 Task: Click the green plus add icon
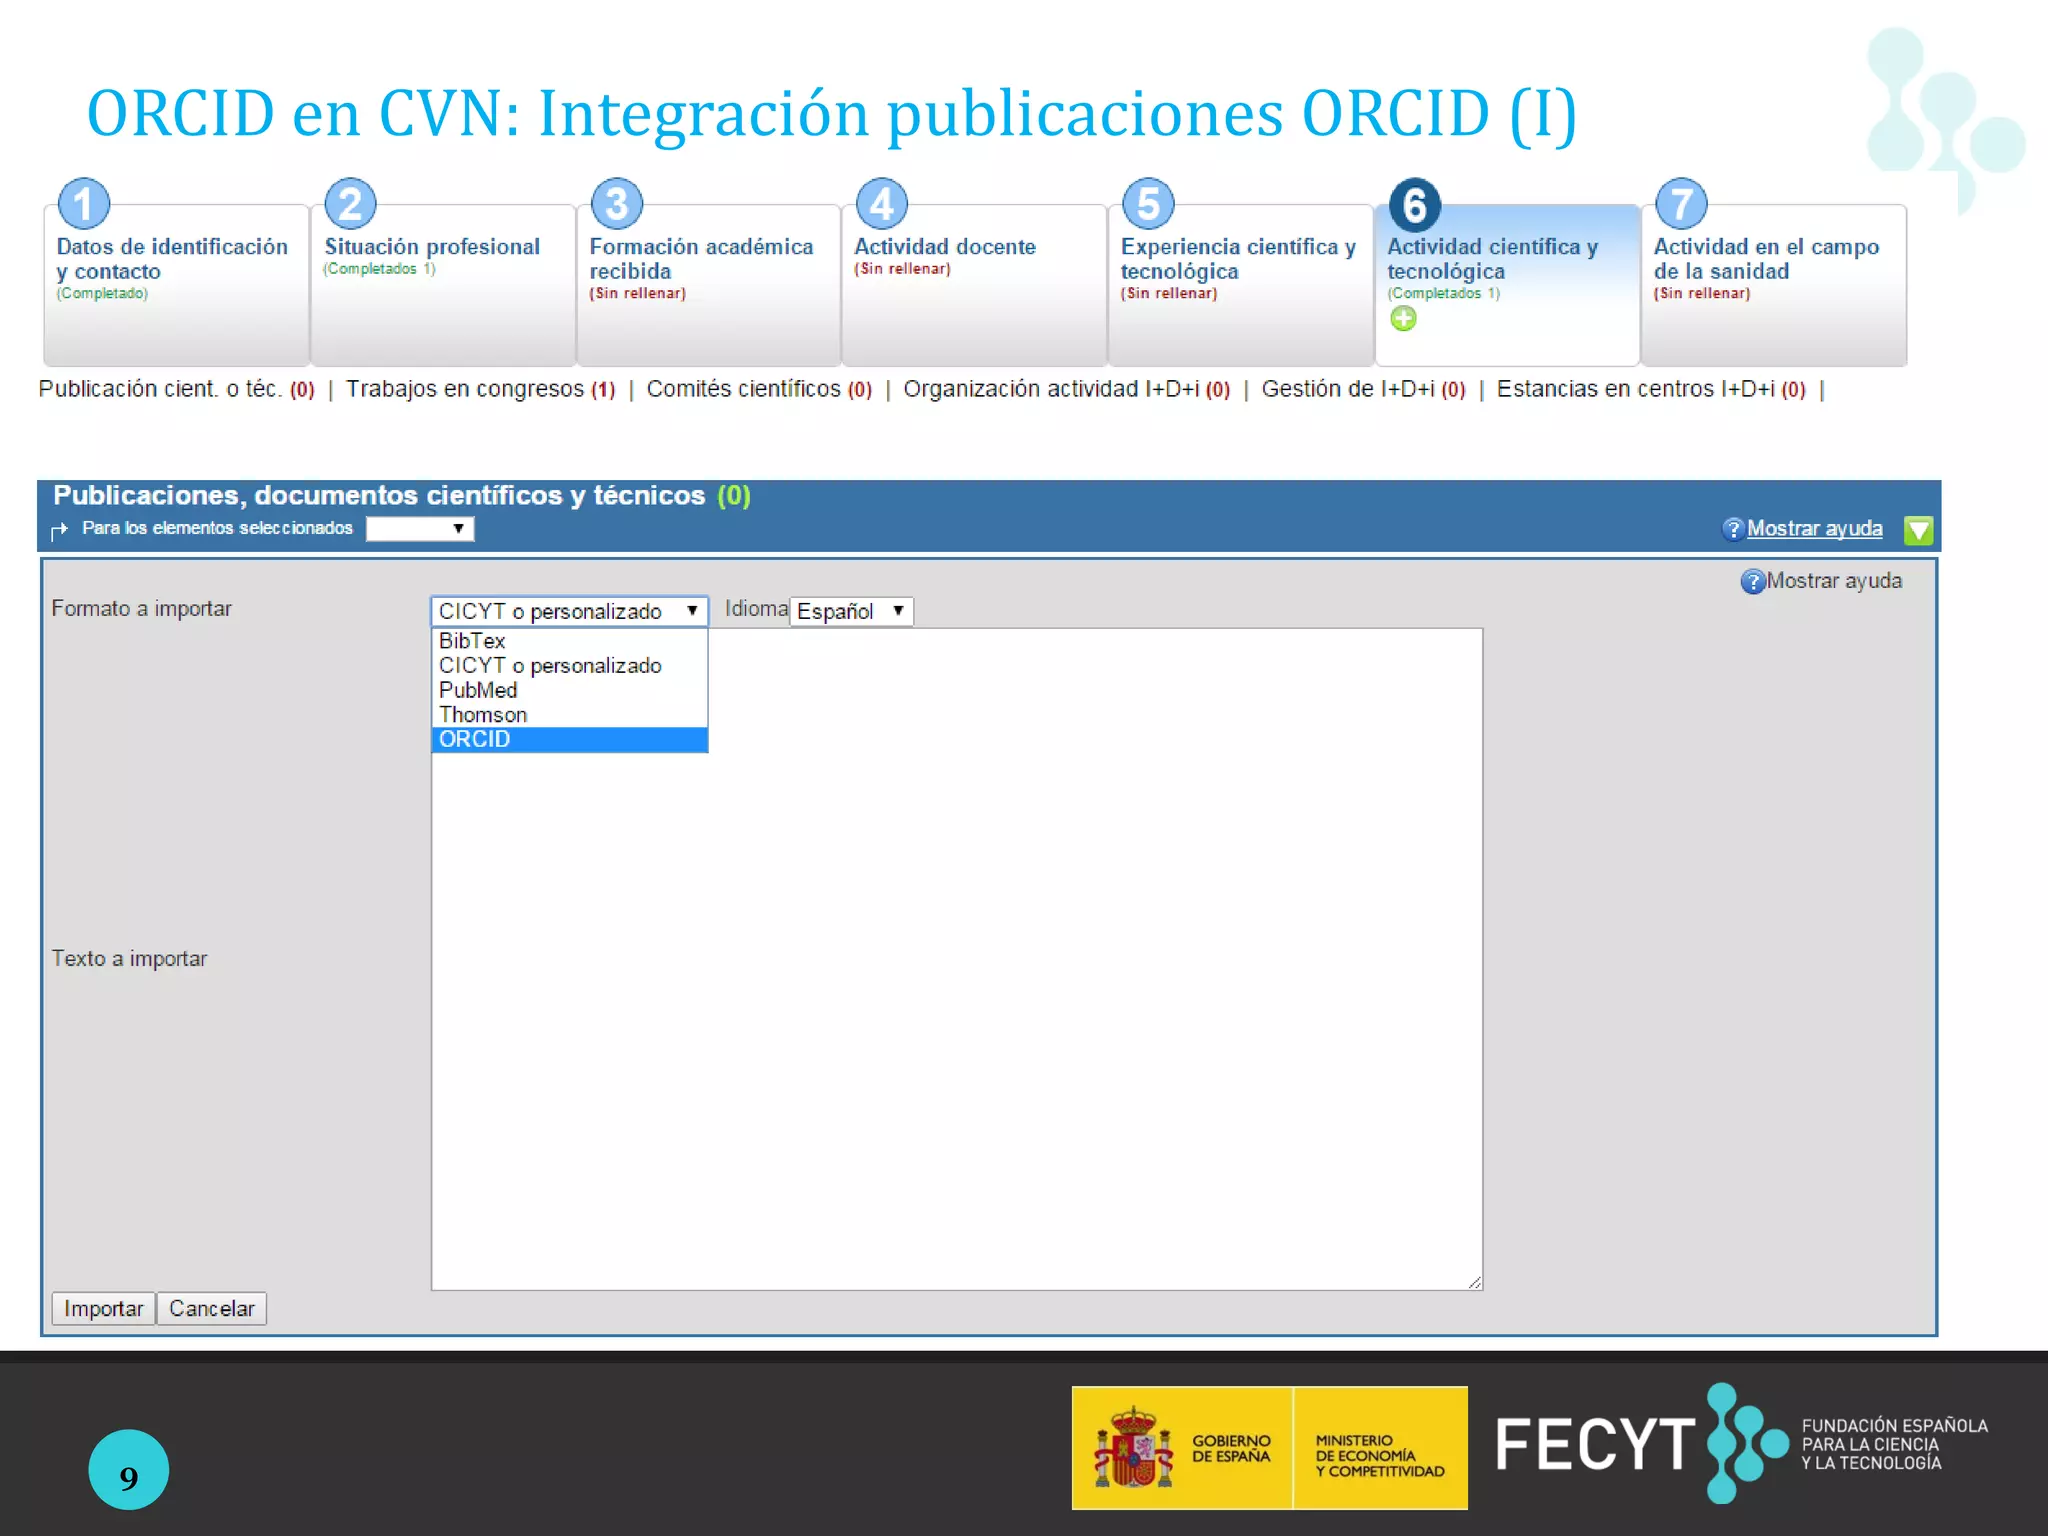pyautogui.click(x=1403, y=319)
